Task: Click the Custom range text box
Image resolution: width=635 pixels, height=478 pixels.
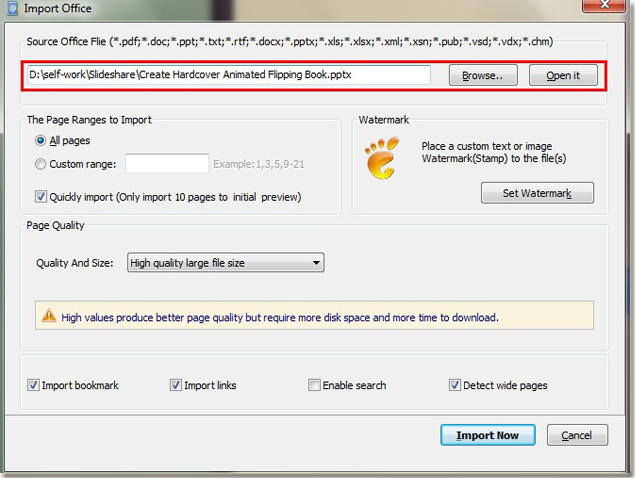Action: 167,164
